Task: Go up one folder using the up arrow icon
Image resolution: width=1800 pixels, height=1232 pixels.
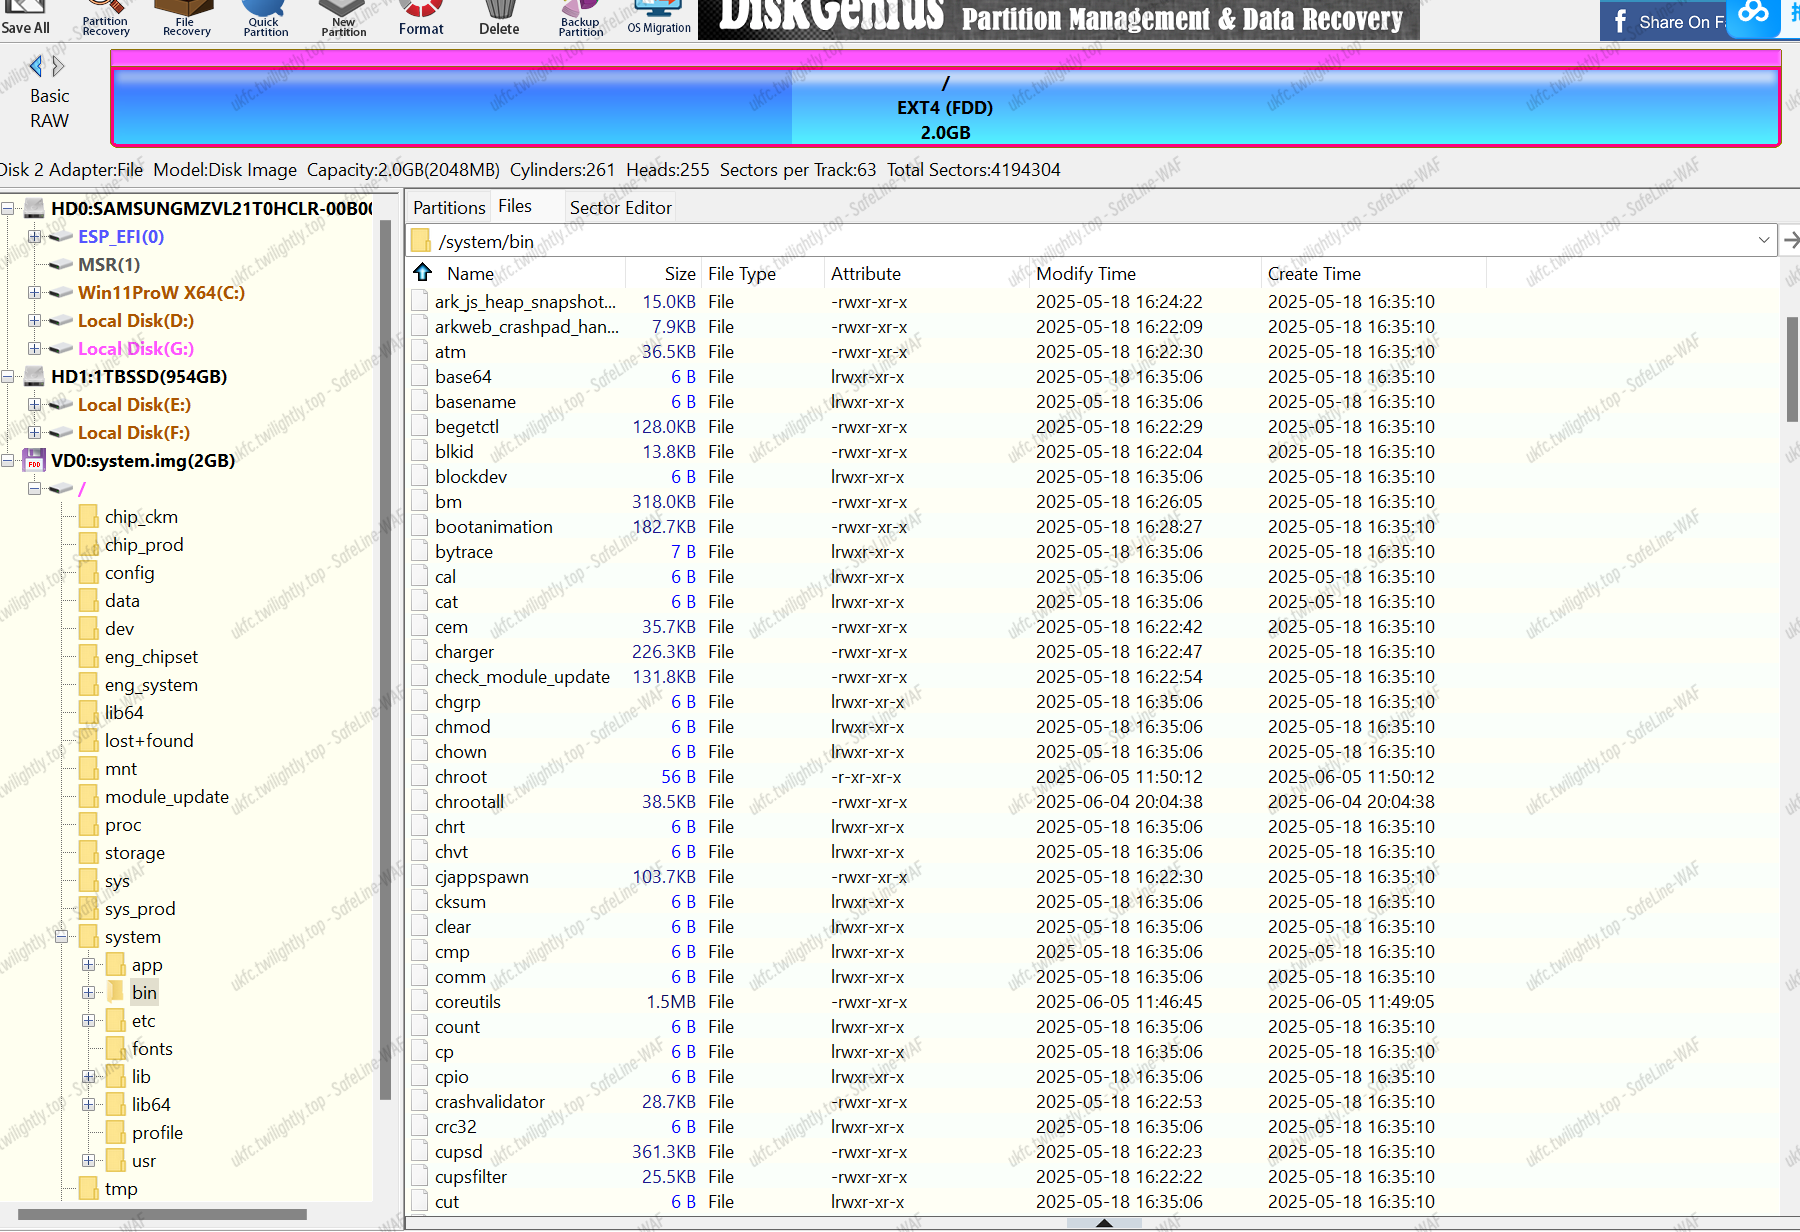Action: [423, 273]
